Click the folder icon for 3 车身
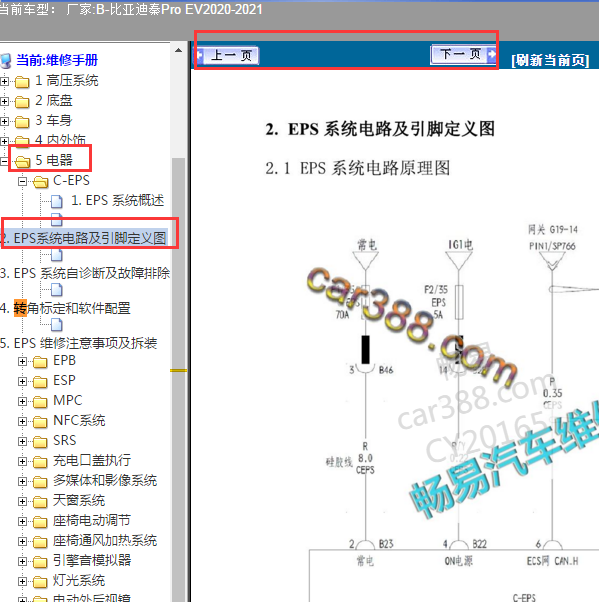The width and height of the screenshot is (599, 602). tap(22, 122)
